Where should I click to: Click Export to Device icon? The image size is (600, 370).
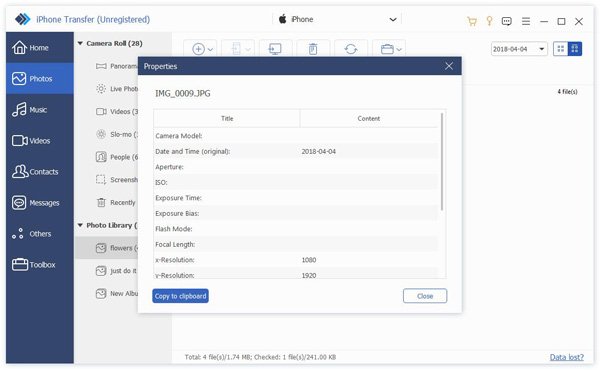[x=236, y=49]
